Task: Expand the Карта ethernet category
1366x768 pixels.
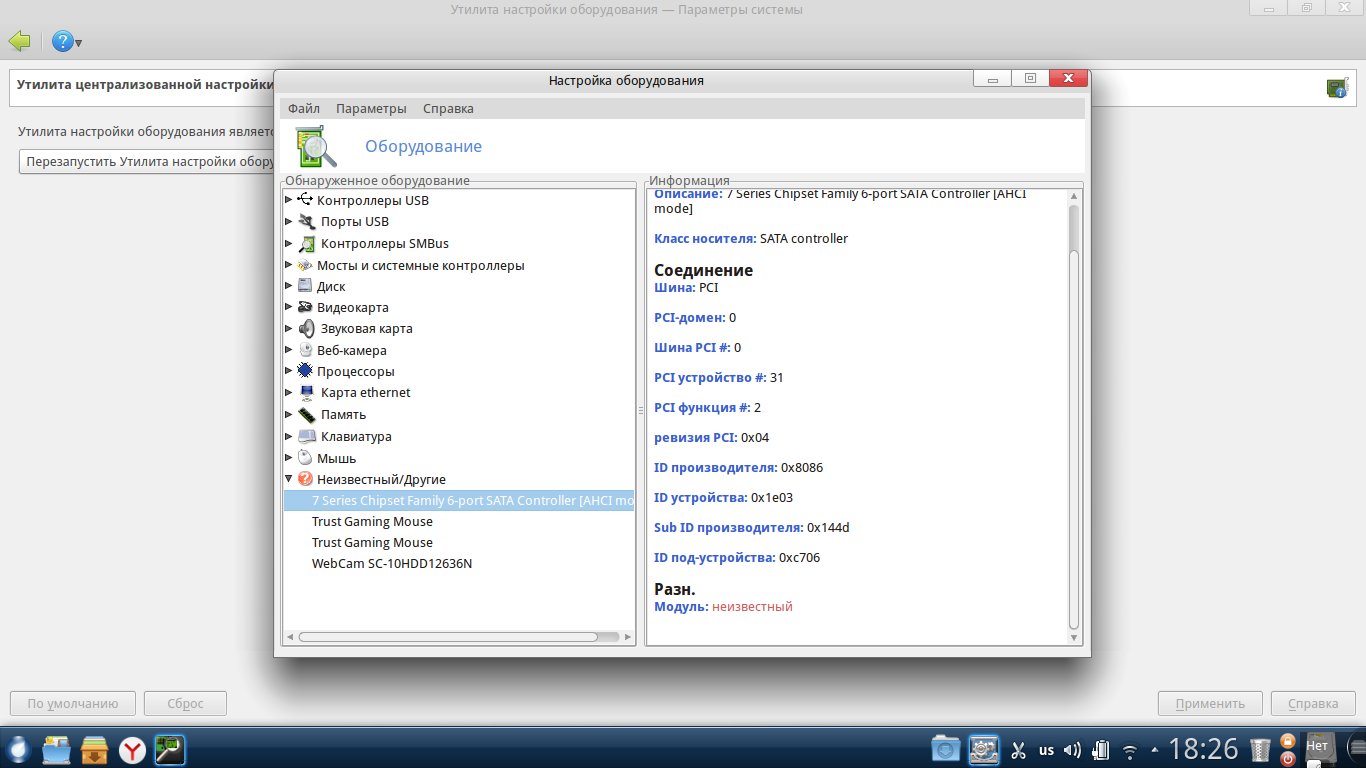Action: [289, 392]
